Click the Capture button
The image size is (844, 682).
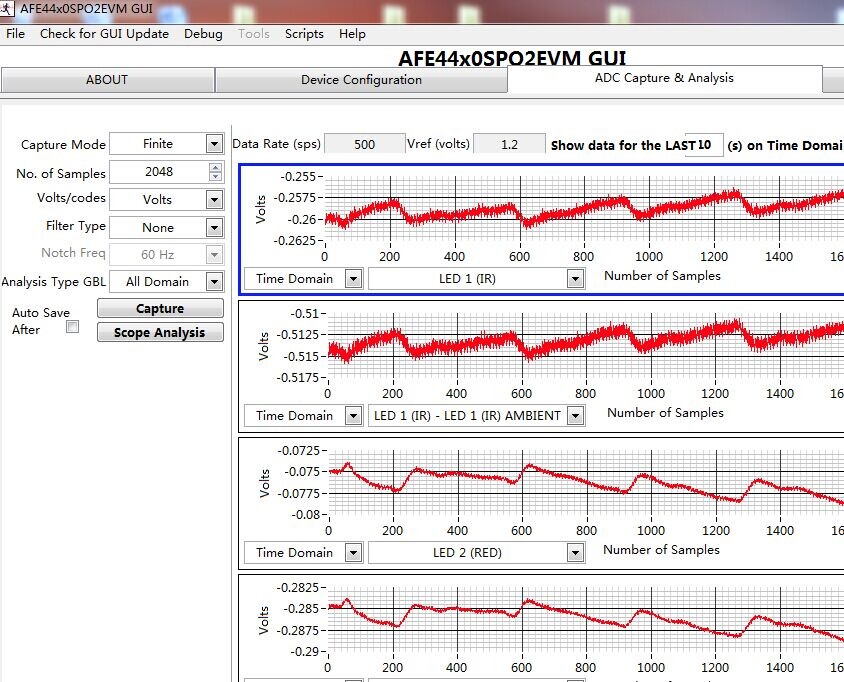point(160,308)
